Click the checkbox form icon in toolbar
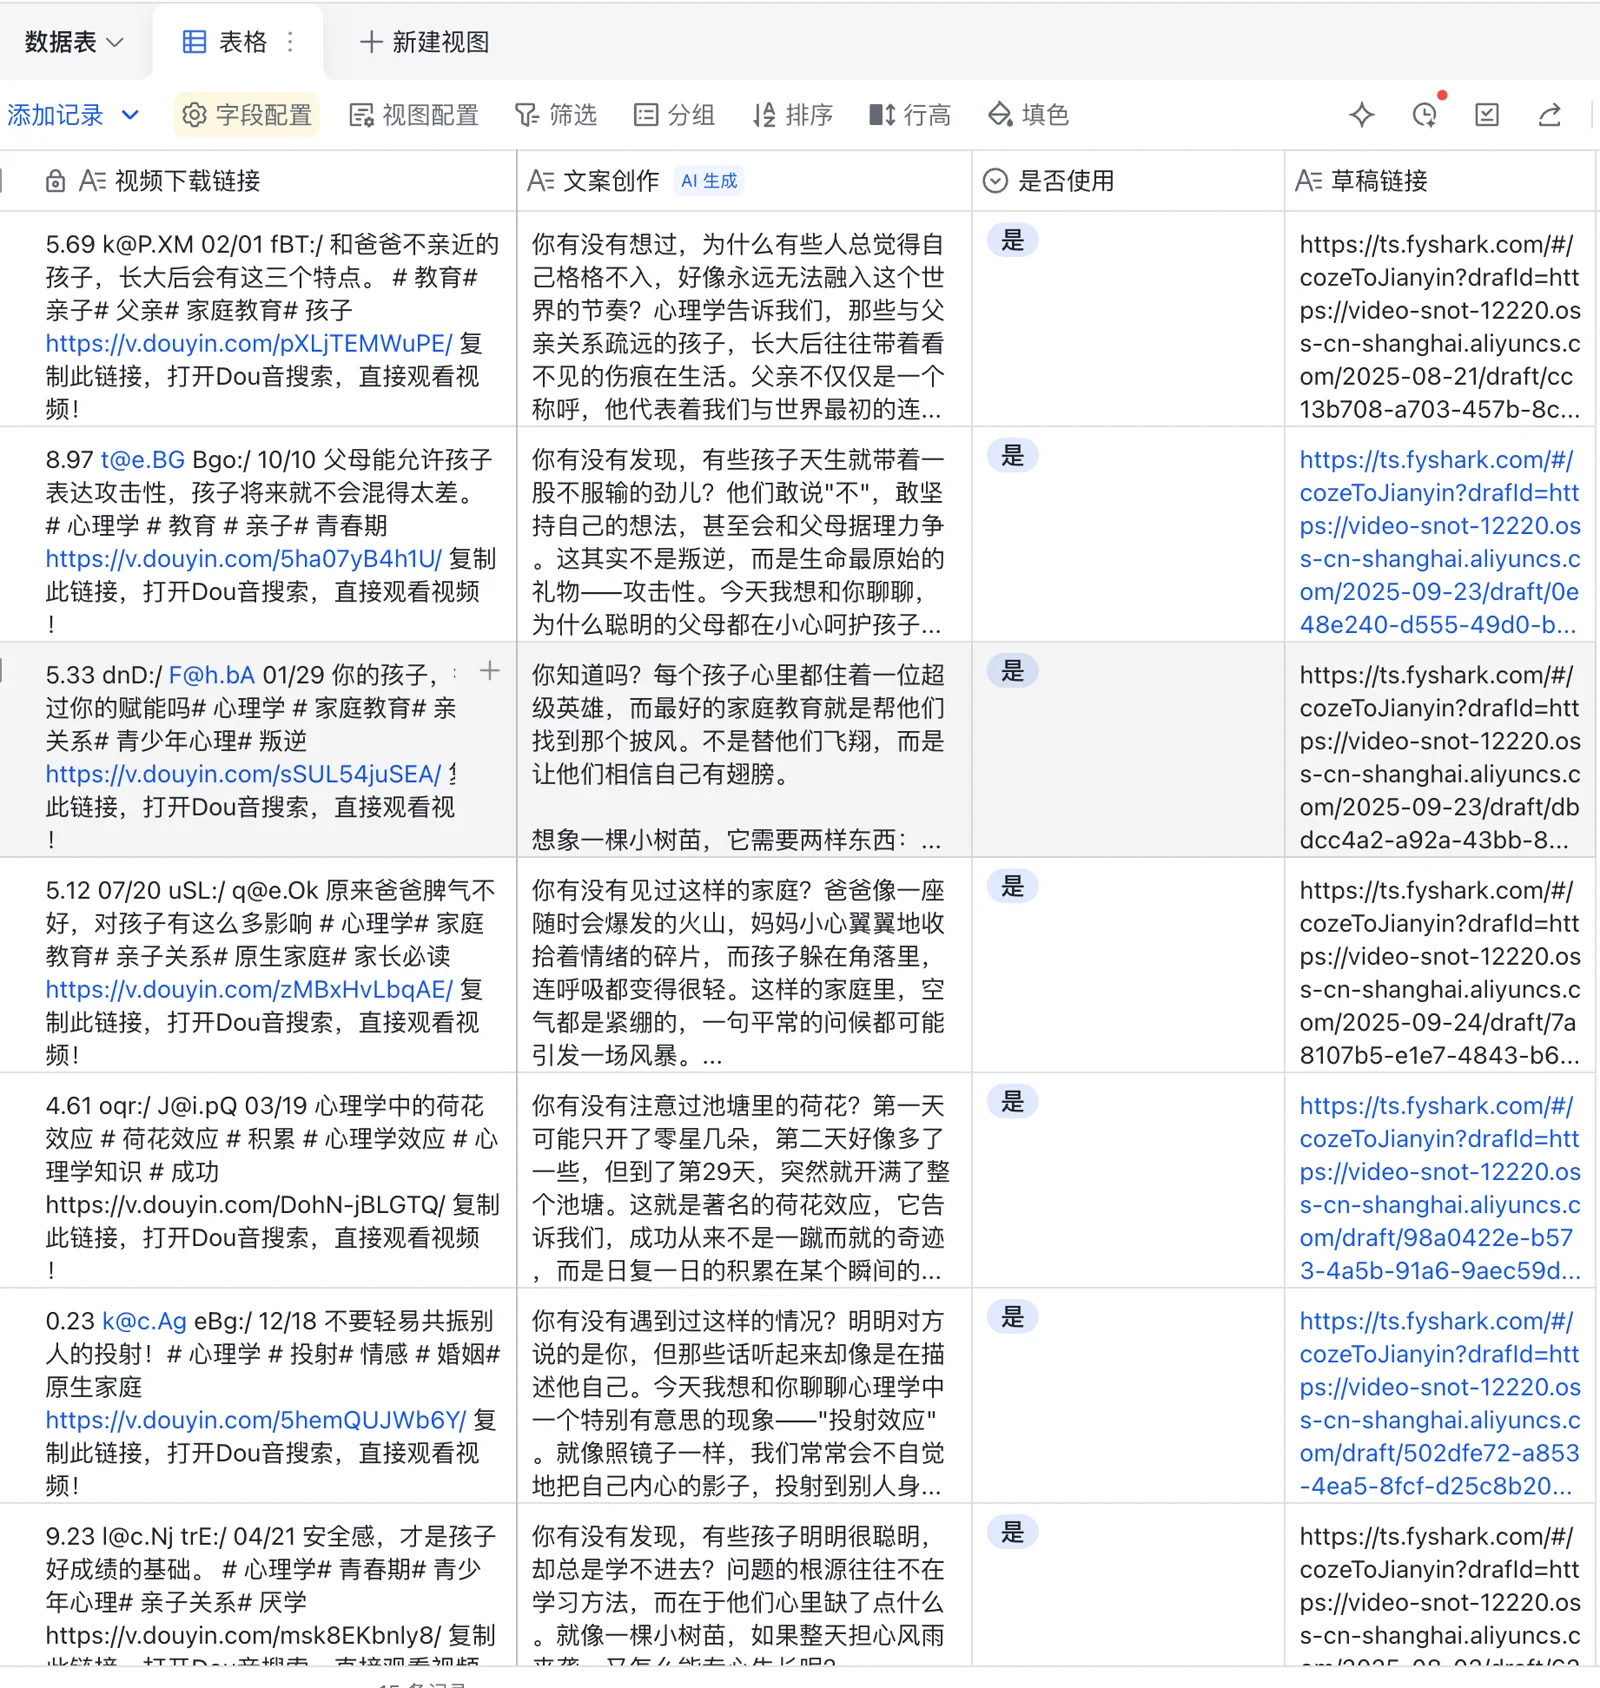This screenshot has height=1688, width=1600. click(1487, 115)
